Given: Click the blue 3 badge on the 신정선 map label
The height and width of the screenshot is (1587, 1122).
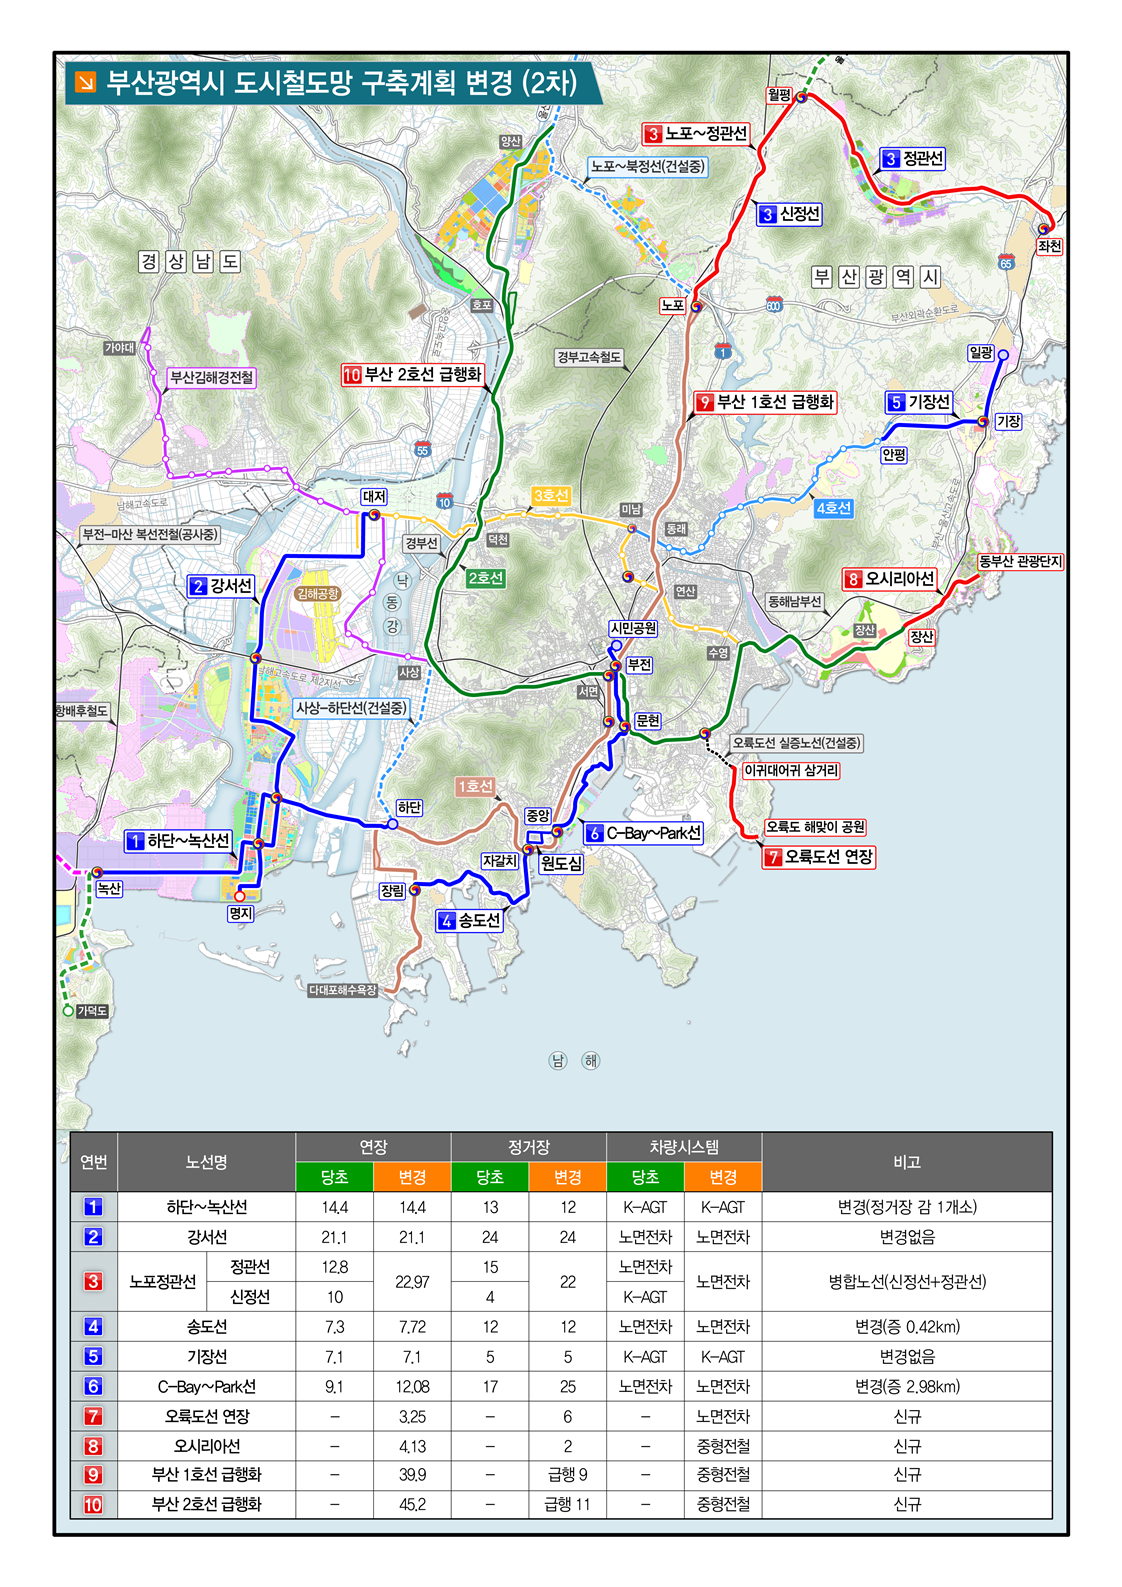Looking at the screenshot, I should click(x=768, y=214).
